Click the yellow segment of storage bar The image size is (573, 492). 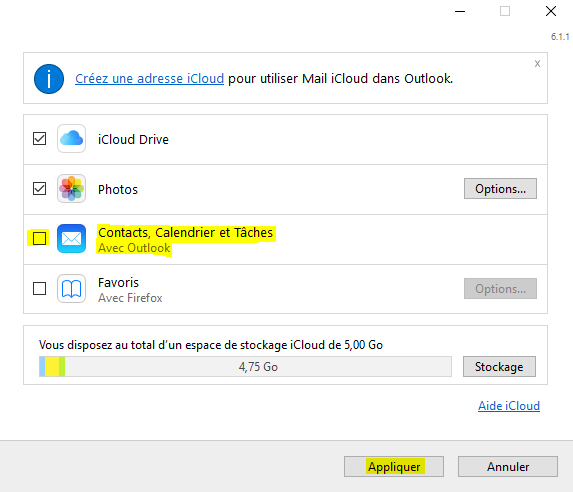[x=52, y=367]
